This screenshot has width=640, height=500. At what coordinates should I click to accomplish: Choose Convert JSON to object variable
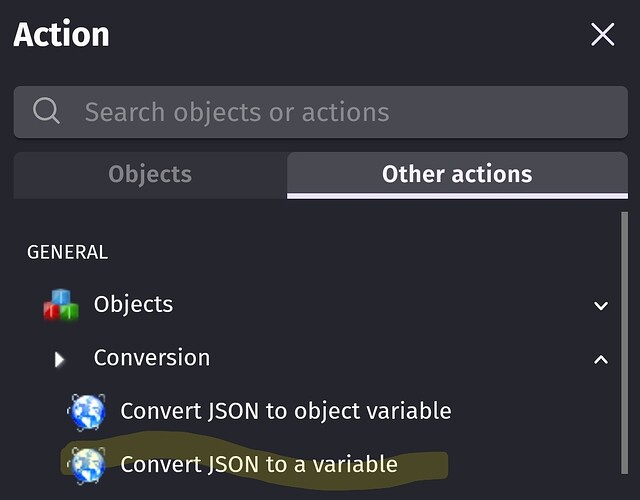coord(286,411)
